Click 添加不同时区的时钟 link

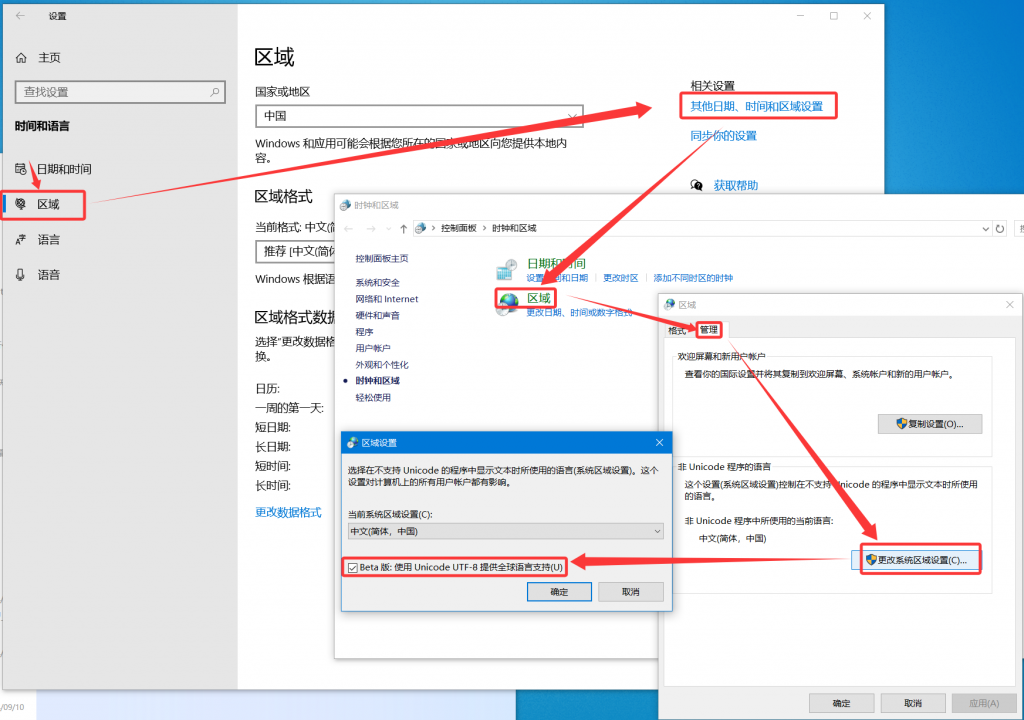(693, 278)
